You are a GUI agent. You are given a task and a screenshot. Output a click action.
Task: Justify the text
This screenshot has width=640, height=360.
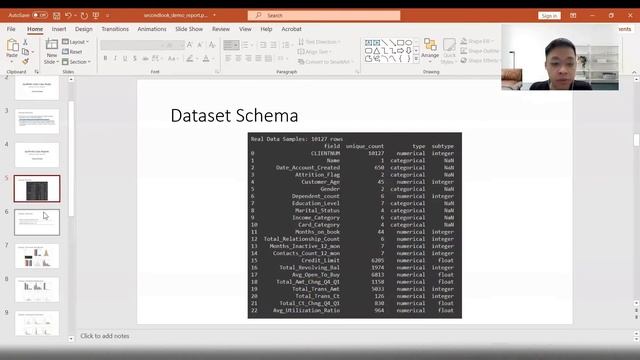pos(258,59)
